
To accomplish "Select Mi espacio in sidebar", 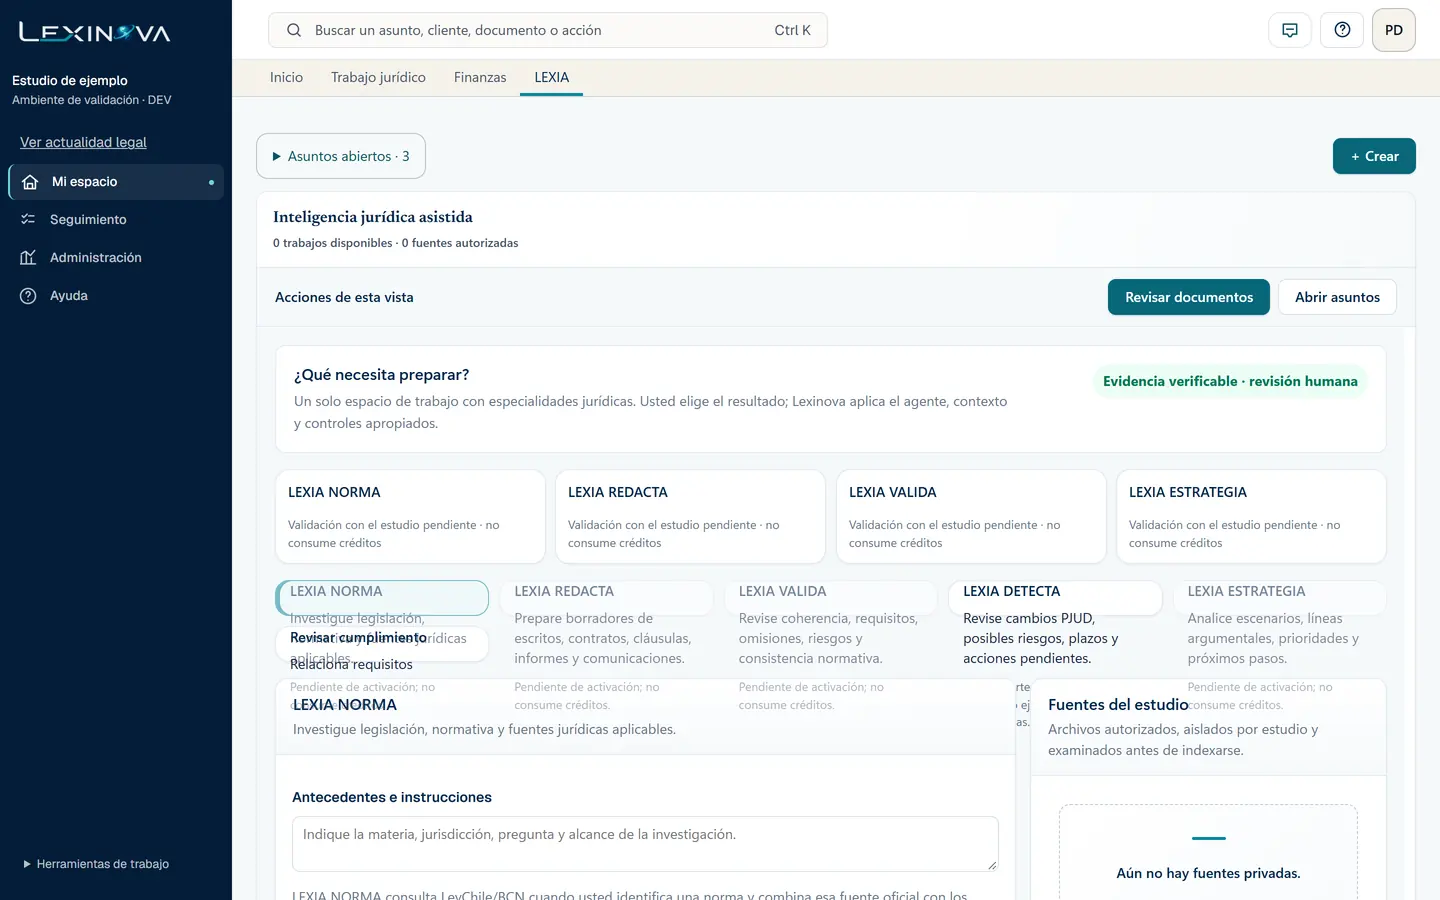I will 116,182.
